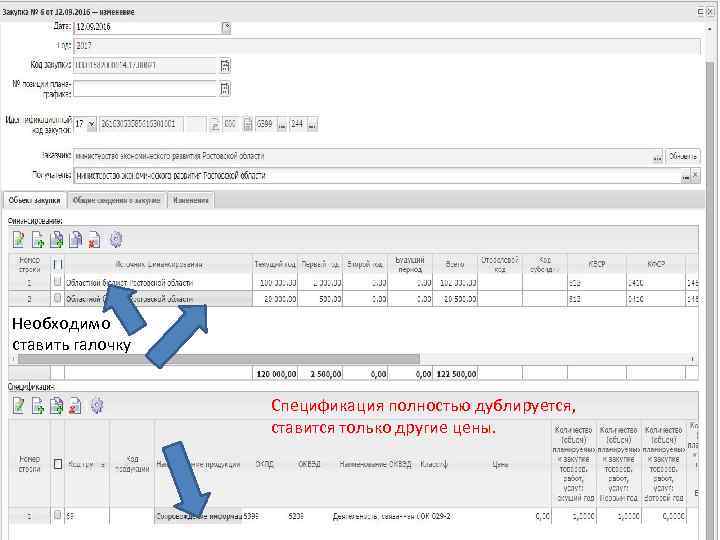The width and height of the screenshot is (720, 540).
Task: Switch to the Объект закупки tab
Action: coord(34,201)
